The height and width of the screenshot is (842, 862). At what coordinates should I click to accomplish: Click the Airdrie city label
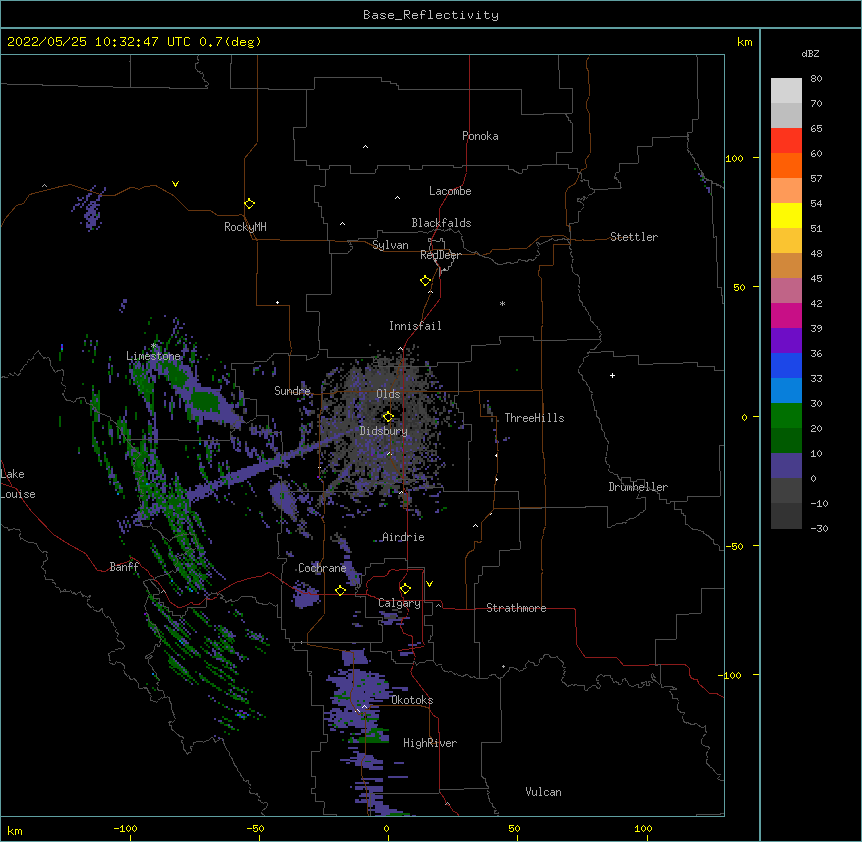coord(403,537)
